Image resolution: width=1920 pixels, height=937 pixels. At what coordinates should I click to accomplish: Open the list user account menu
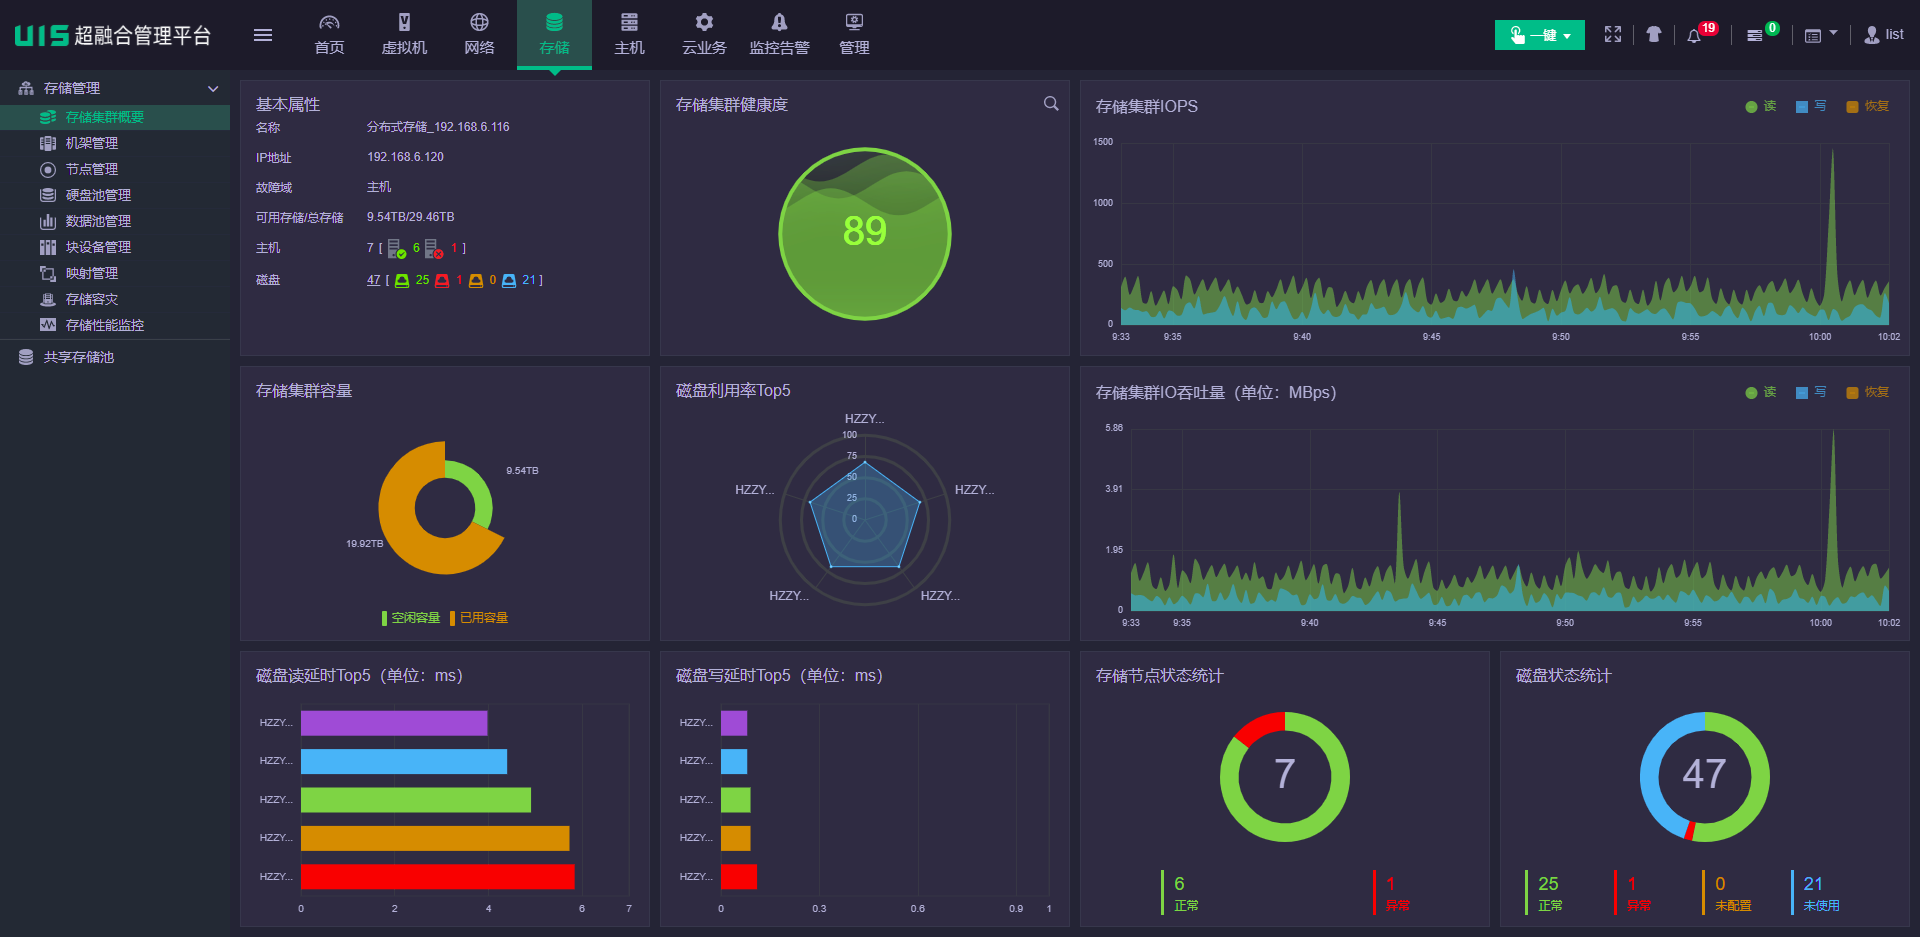[1884, 35]
